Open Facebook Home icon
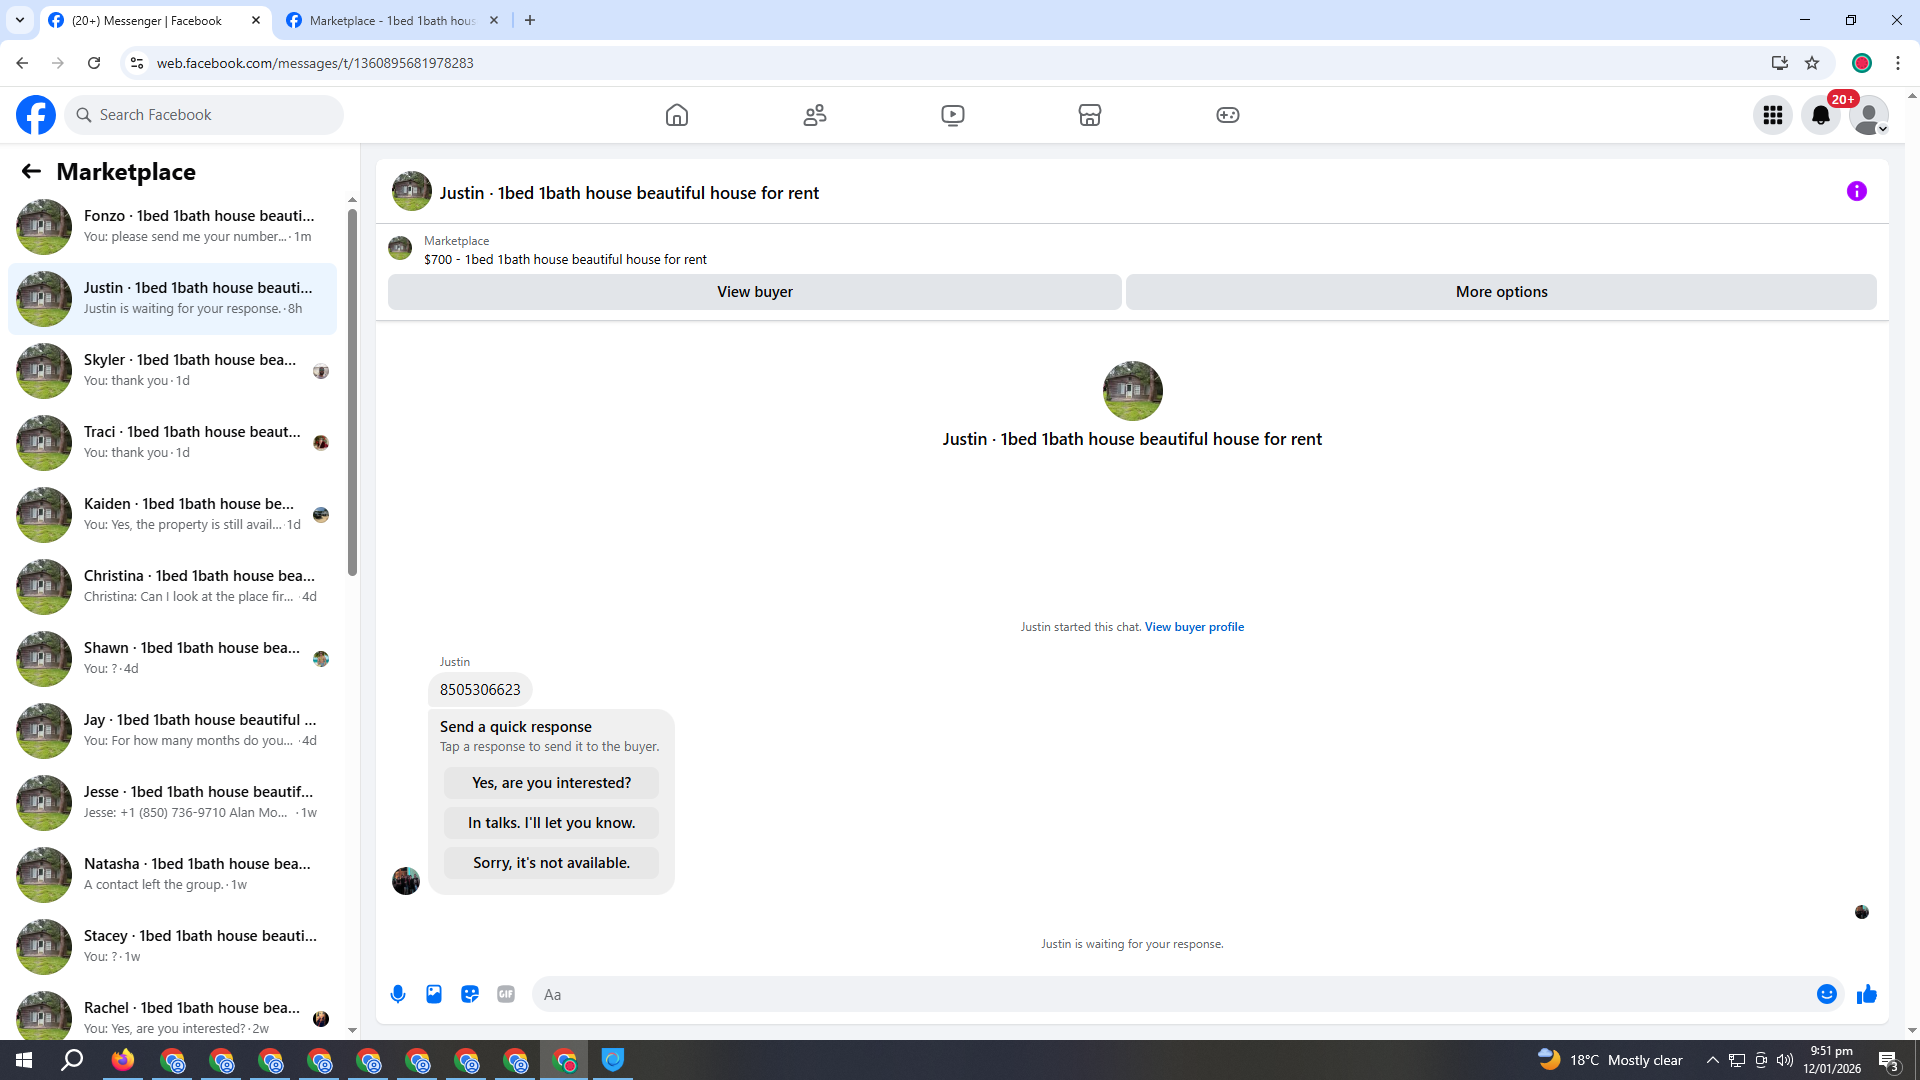Viewport: 1920px width, 1080px height. point(677,115)
